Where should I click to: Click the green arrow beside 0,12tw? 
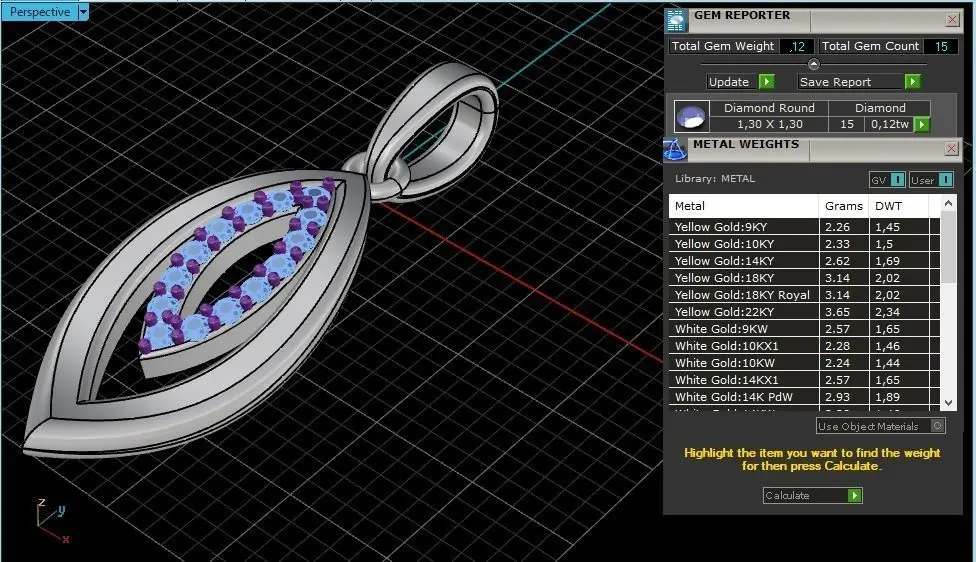pyautogui.click(x=922, y=124)
